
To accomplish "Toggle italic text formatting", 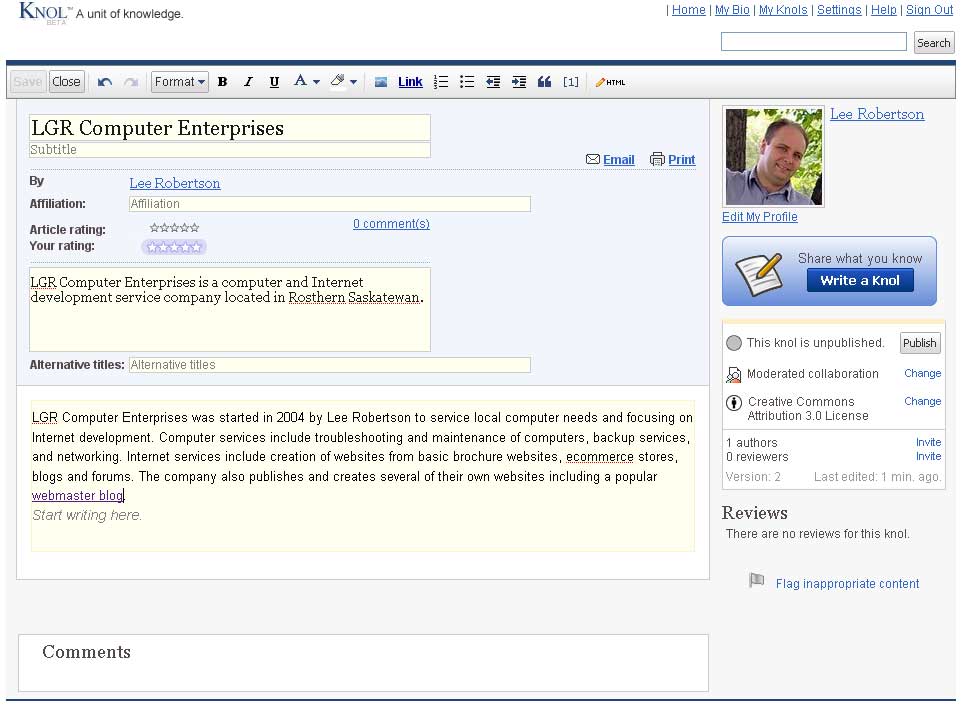I will tap(248, 82).
